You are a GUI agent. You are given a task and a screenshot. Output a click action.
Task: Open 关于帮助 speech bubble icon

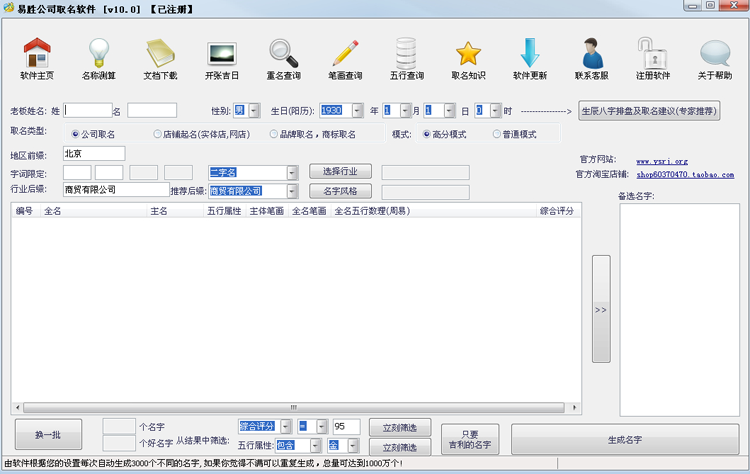tap(715, 59)
